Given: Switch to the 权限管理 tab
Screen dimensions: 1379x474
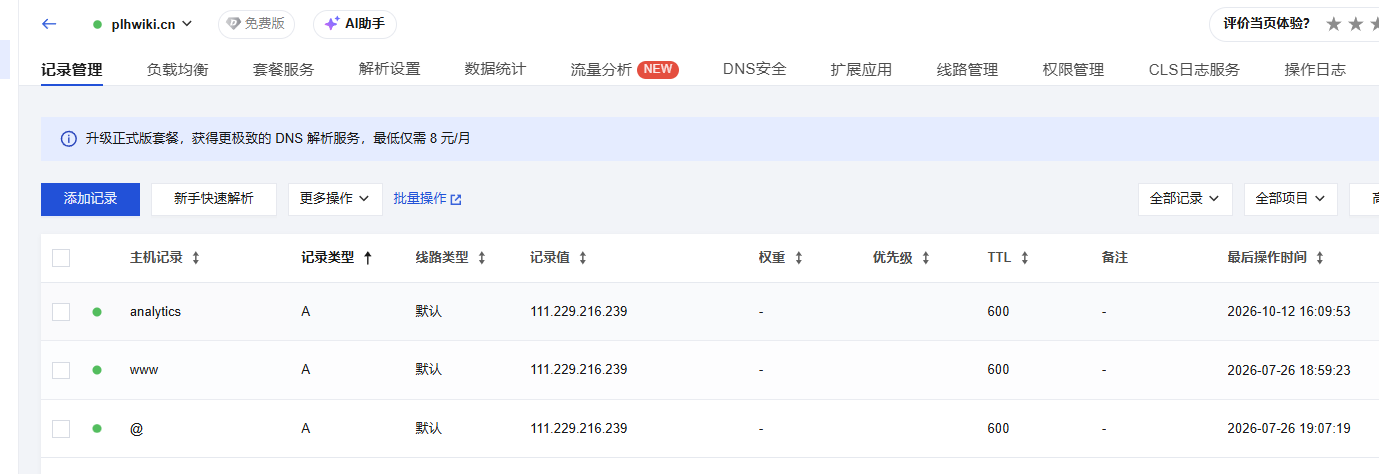Looking at the screenshot, I should 1074,70.
